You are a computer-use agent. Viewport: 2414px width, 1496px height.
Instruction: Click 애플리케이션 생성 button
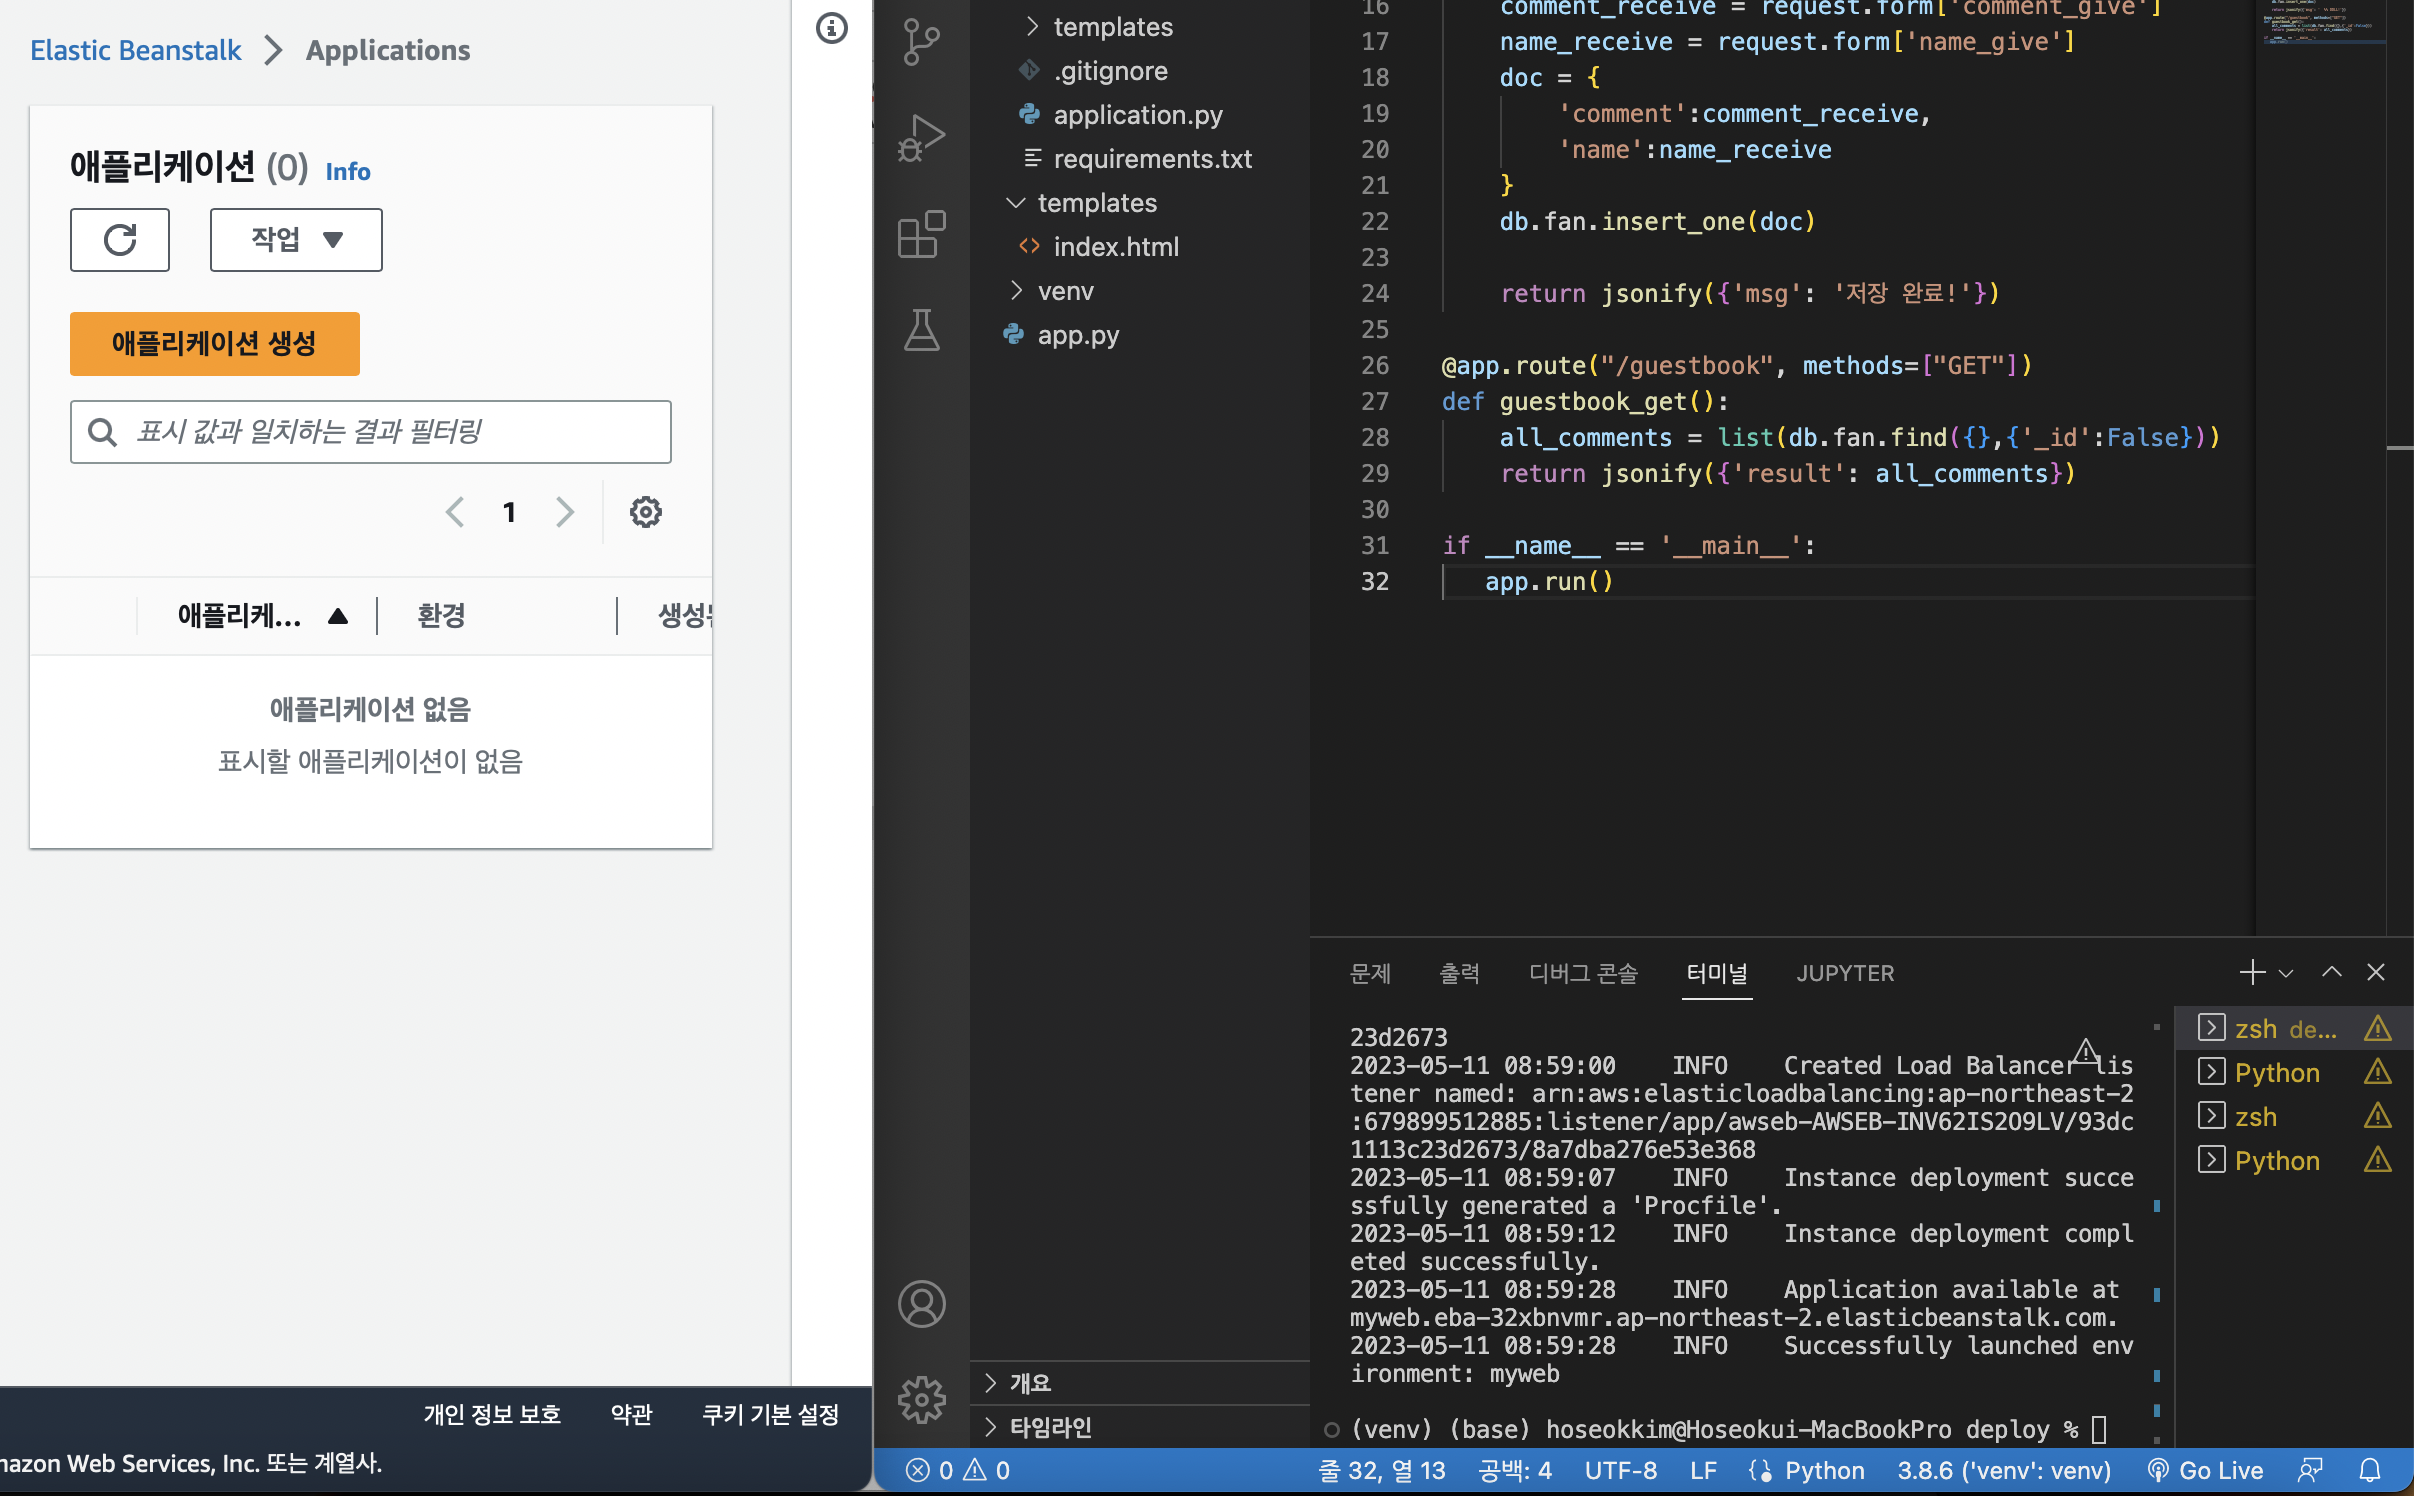point(214,344)
